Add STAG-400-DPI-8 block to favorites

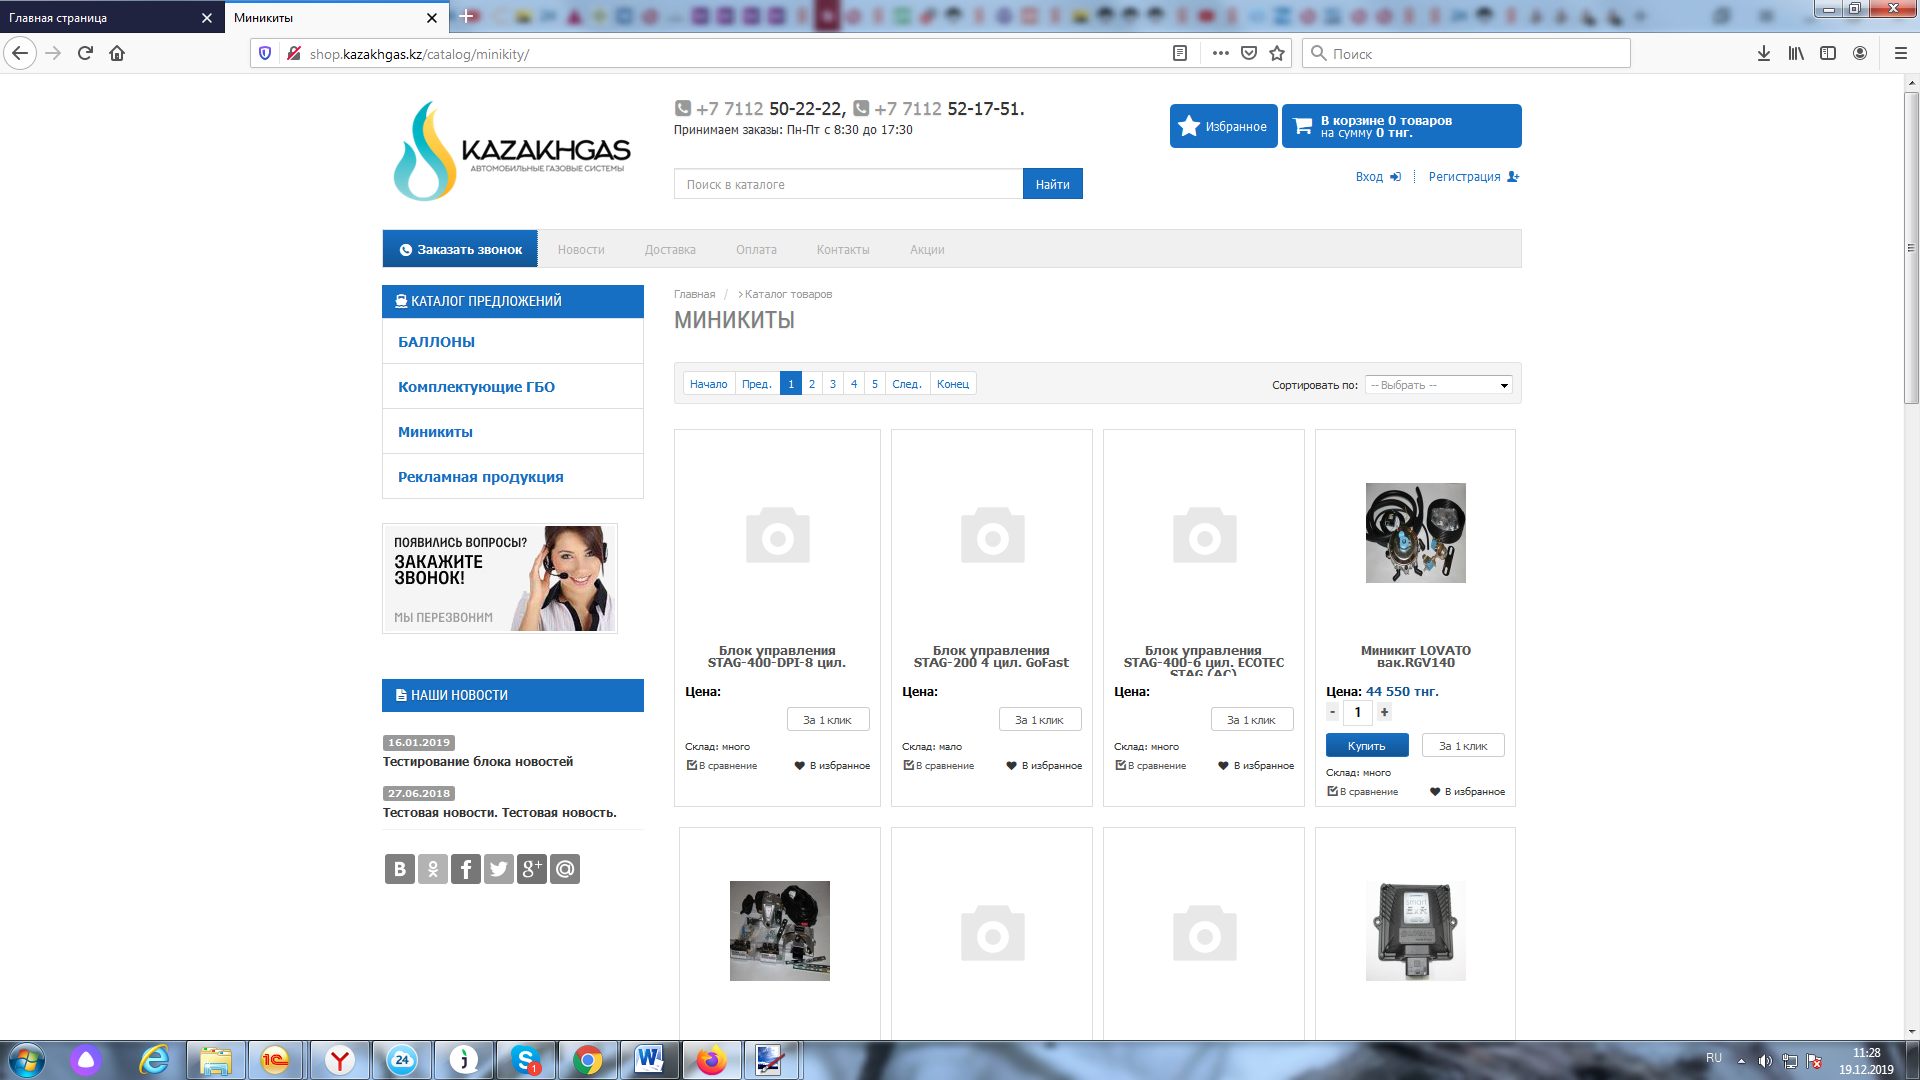pos(832,766)
